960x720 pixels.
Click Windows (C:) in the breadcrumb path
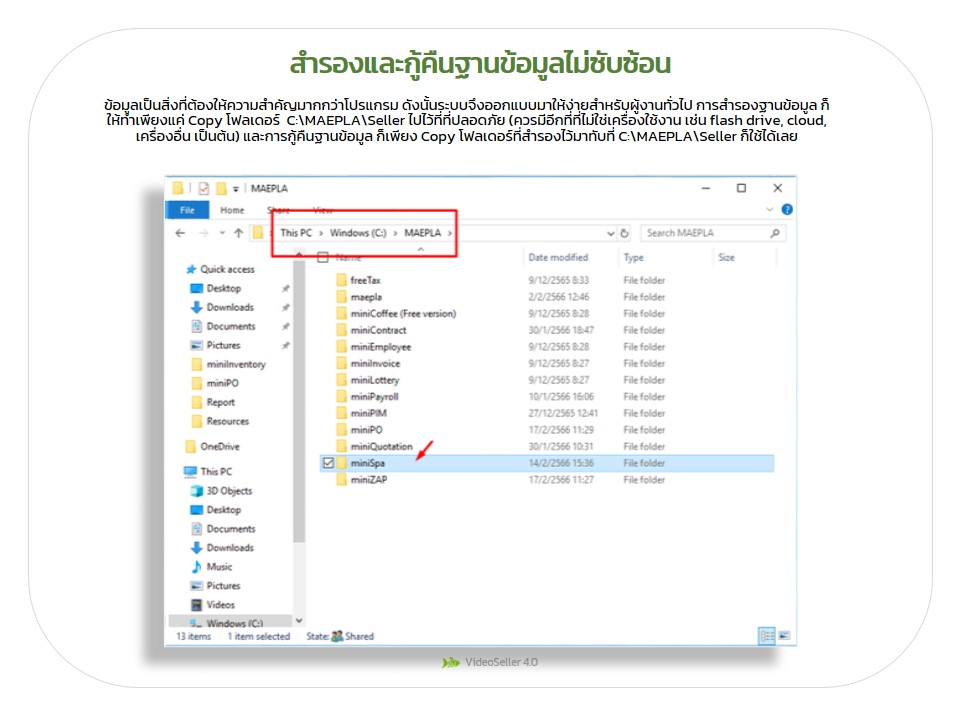tap(358, 233)
